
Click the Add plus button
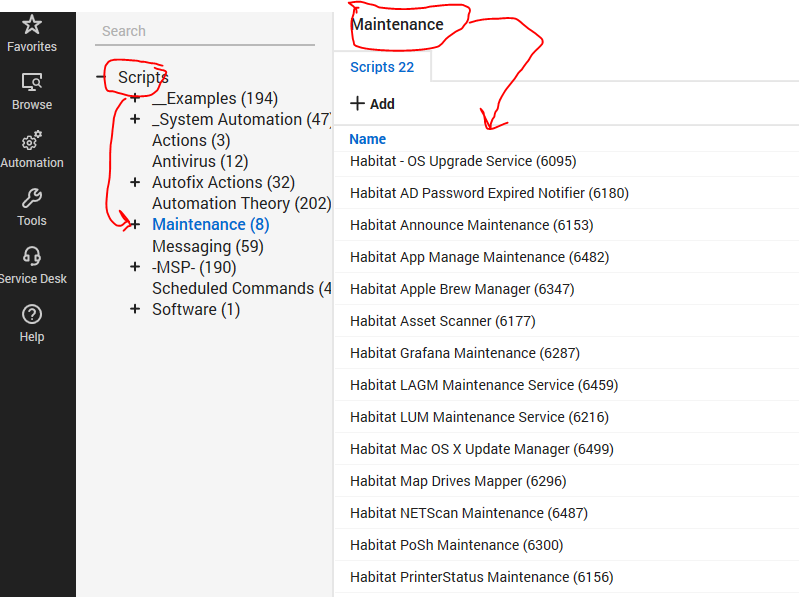[x=372, y=104]
